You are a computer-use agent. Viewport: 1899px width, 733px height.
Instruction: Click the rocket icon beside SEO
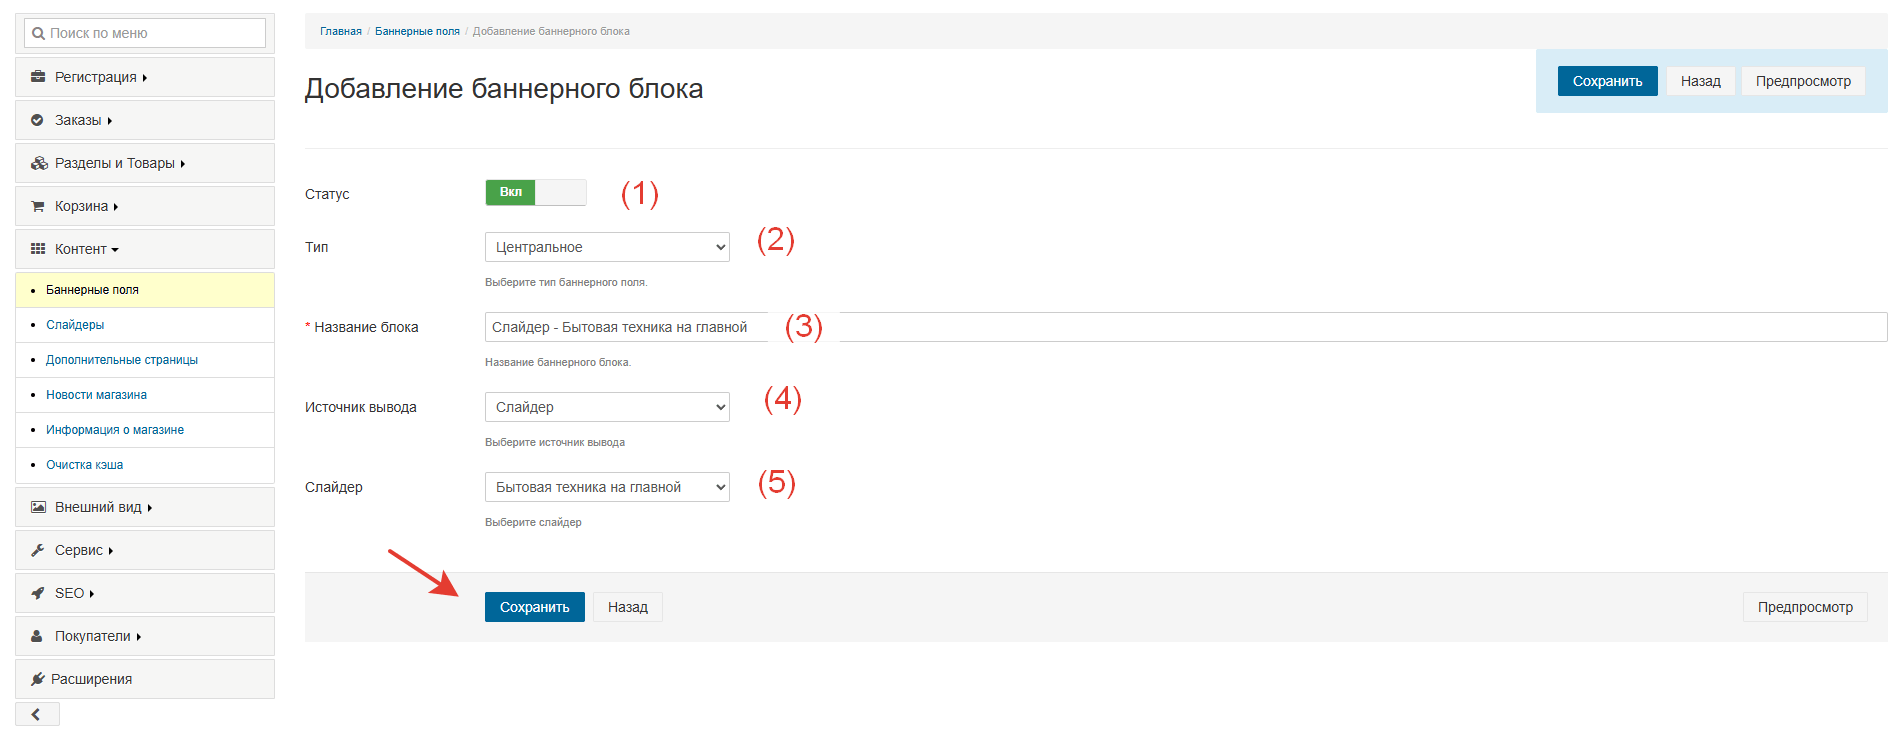click(37, 593)
